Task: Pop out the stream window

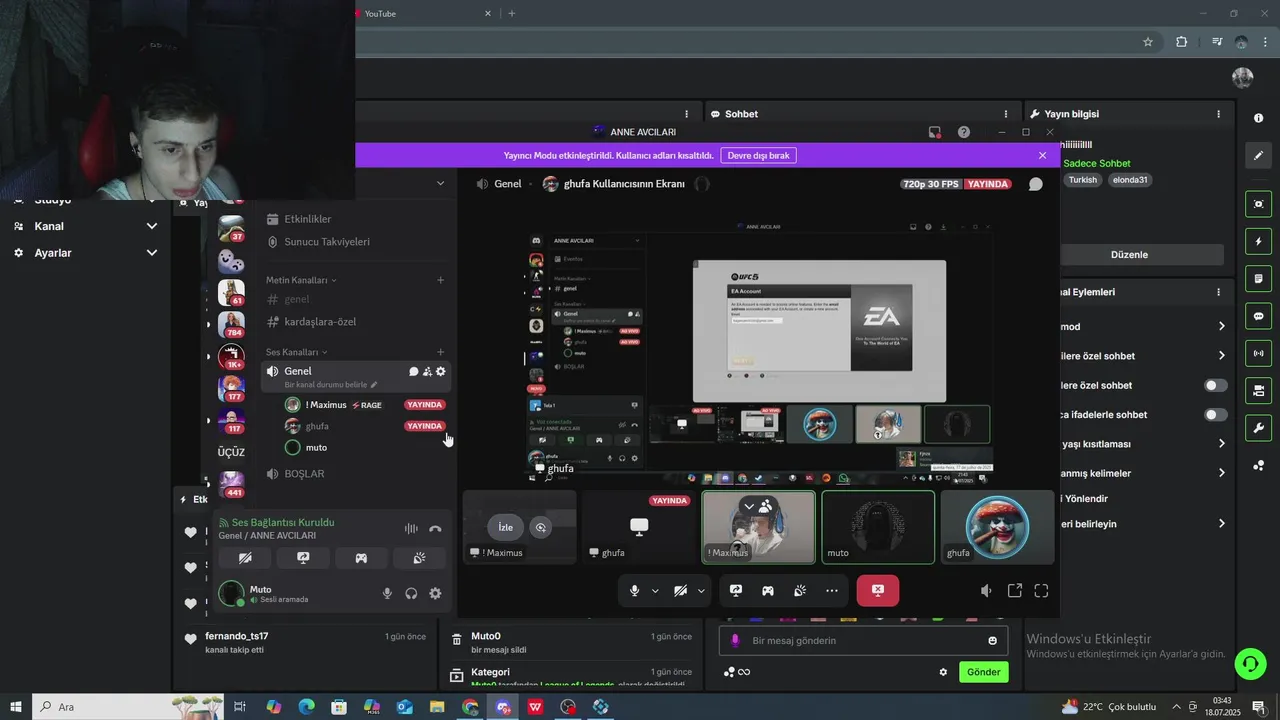Action: (x=1014, y=591)
